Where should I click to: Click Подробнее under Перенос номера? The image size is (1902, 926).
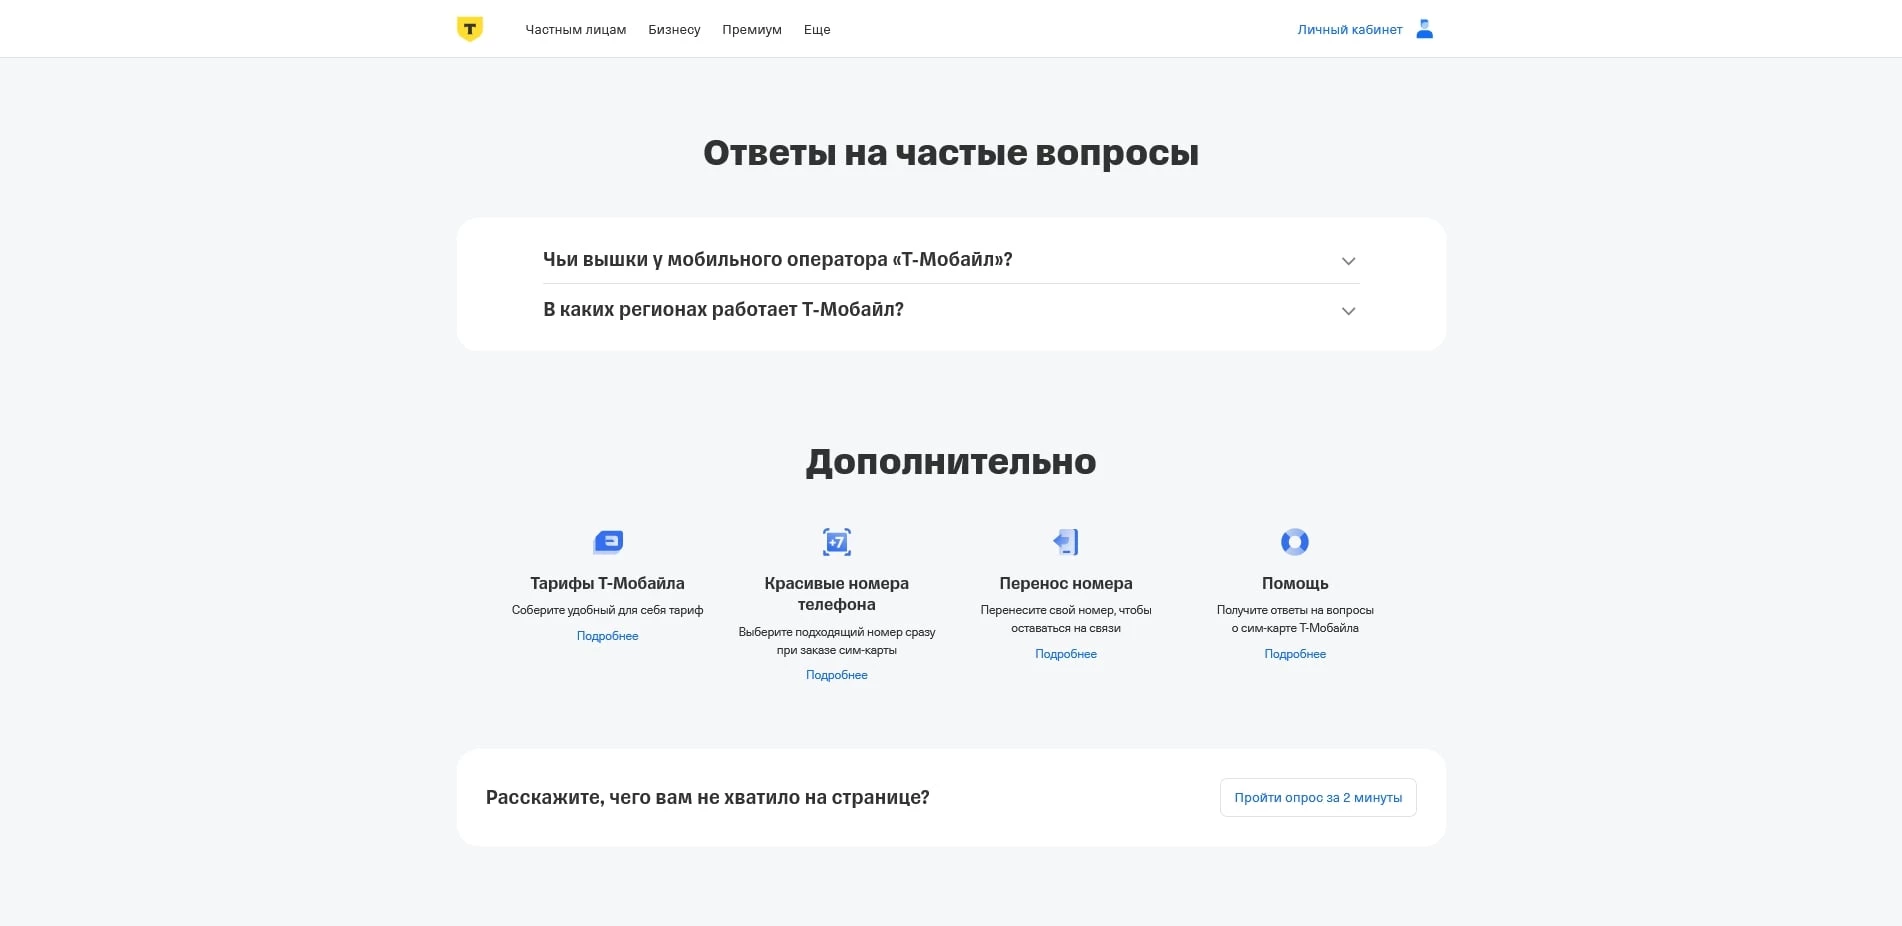click(x=1066, y=653)
